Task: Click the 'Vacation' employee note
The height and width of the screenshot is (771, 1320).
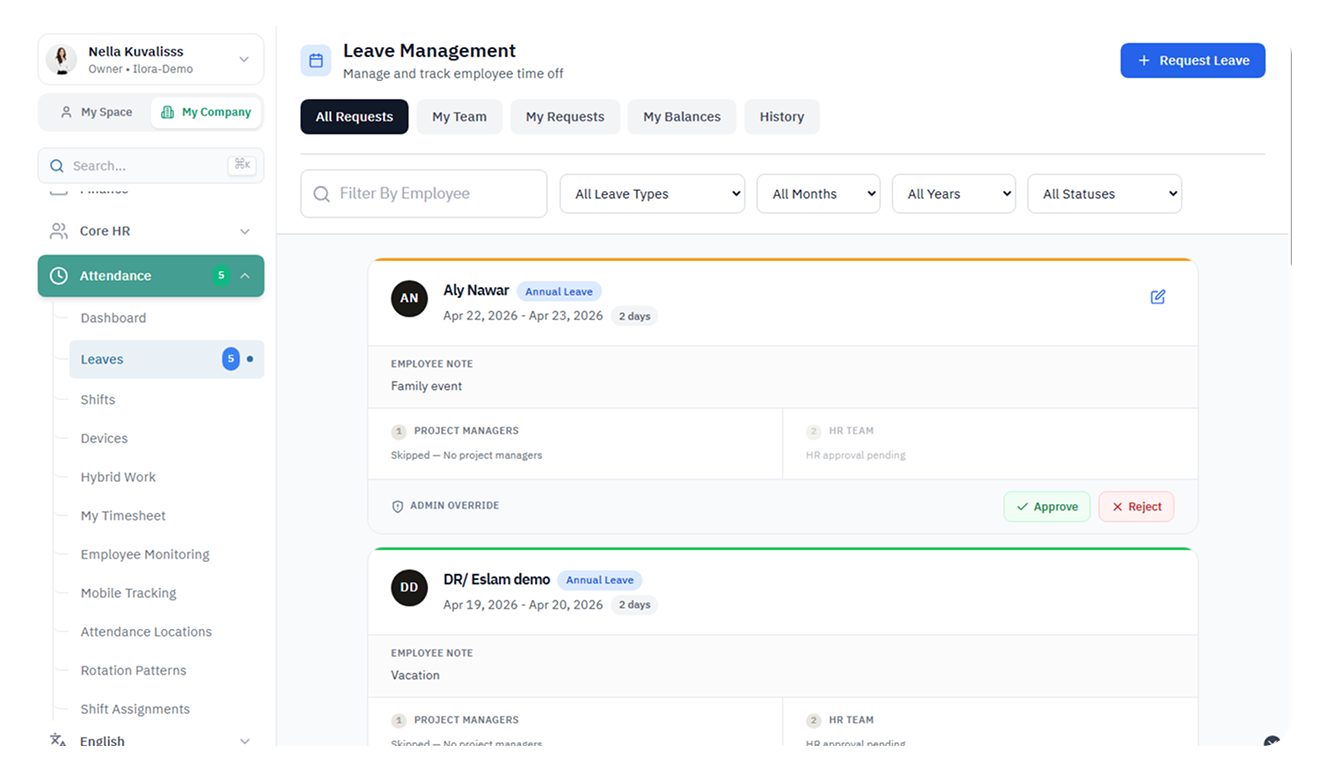Action: coord(415,675)
